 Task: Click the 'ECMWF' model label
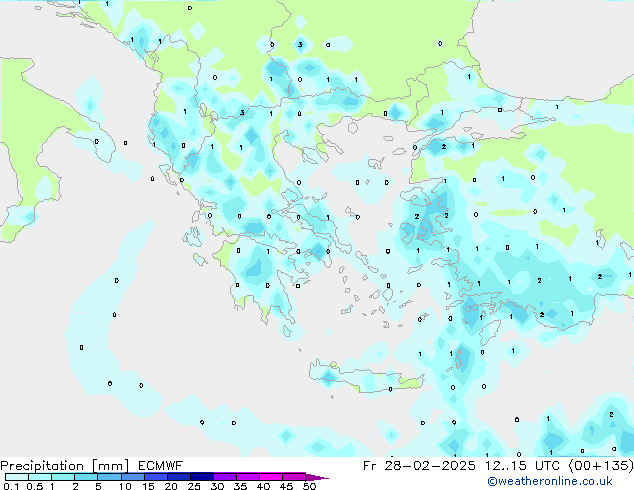pyautogui.click(x=161, y=466)
